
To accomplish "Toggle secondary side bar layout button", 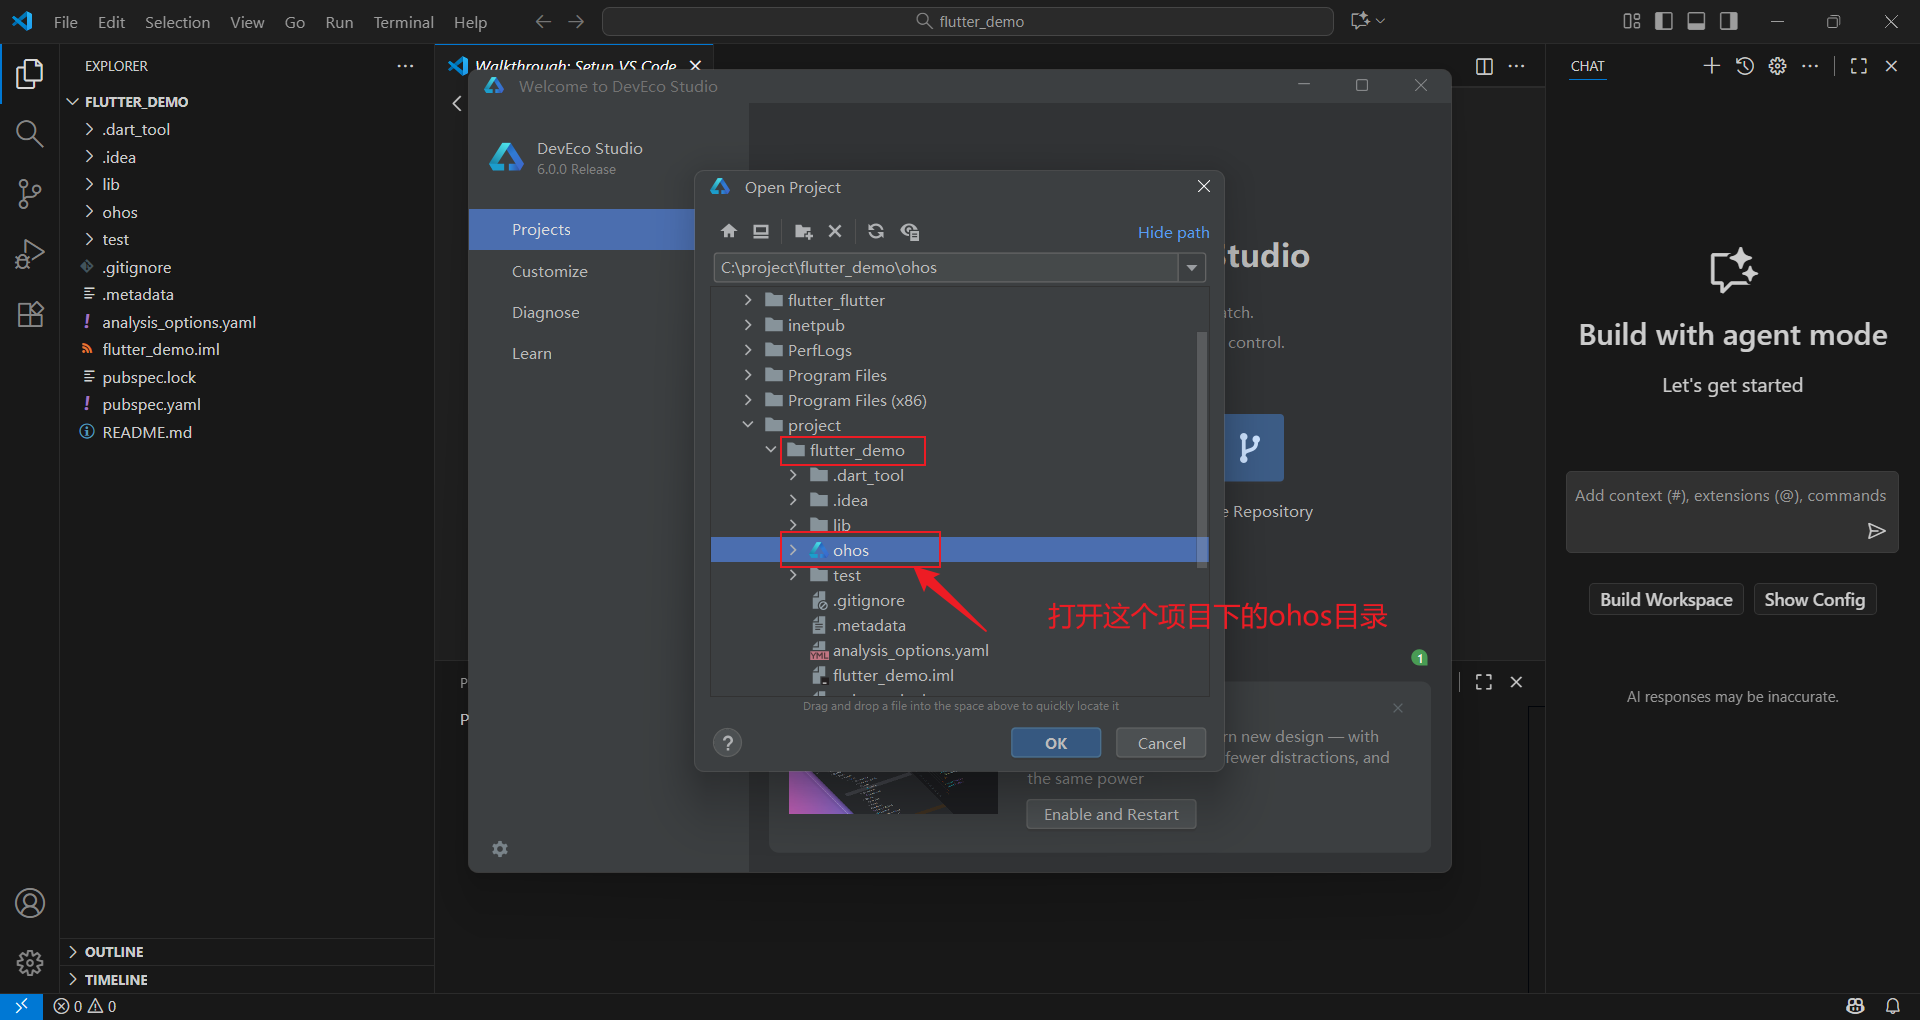I will click(1728, 21).
